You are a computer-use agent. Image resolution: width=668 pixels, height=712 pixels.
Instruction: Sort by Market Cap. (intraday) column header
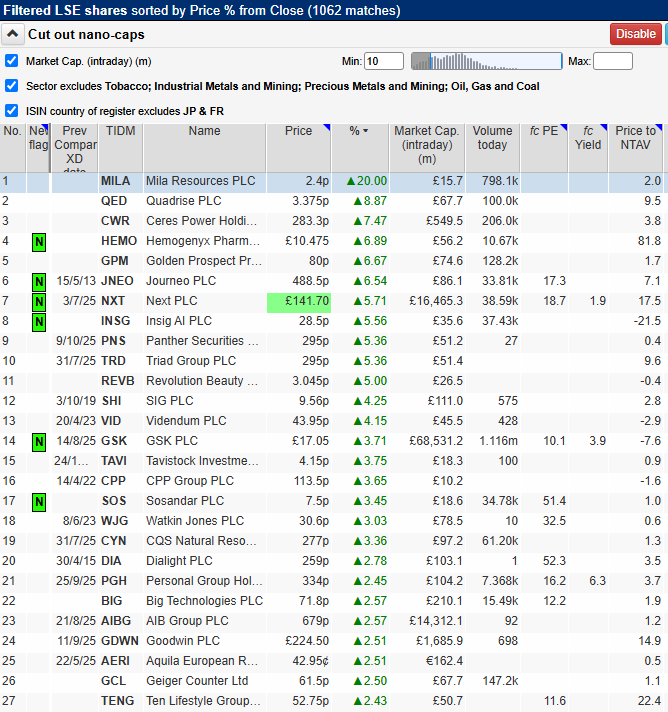(x=427, y=148)
